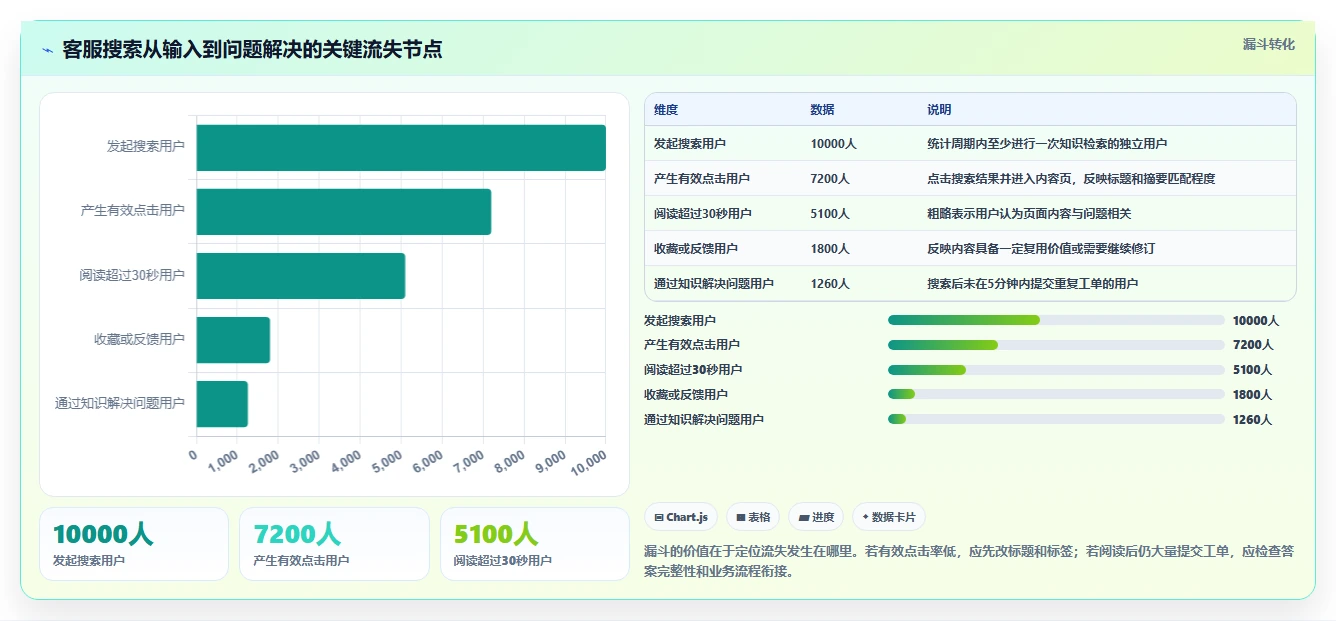
Task: Open the 7200人 stat card
Action: [334, 544]
